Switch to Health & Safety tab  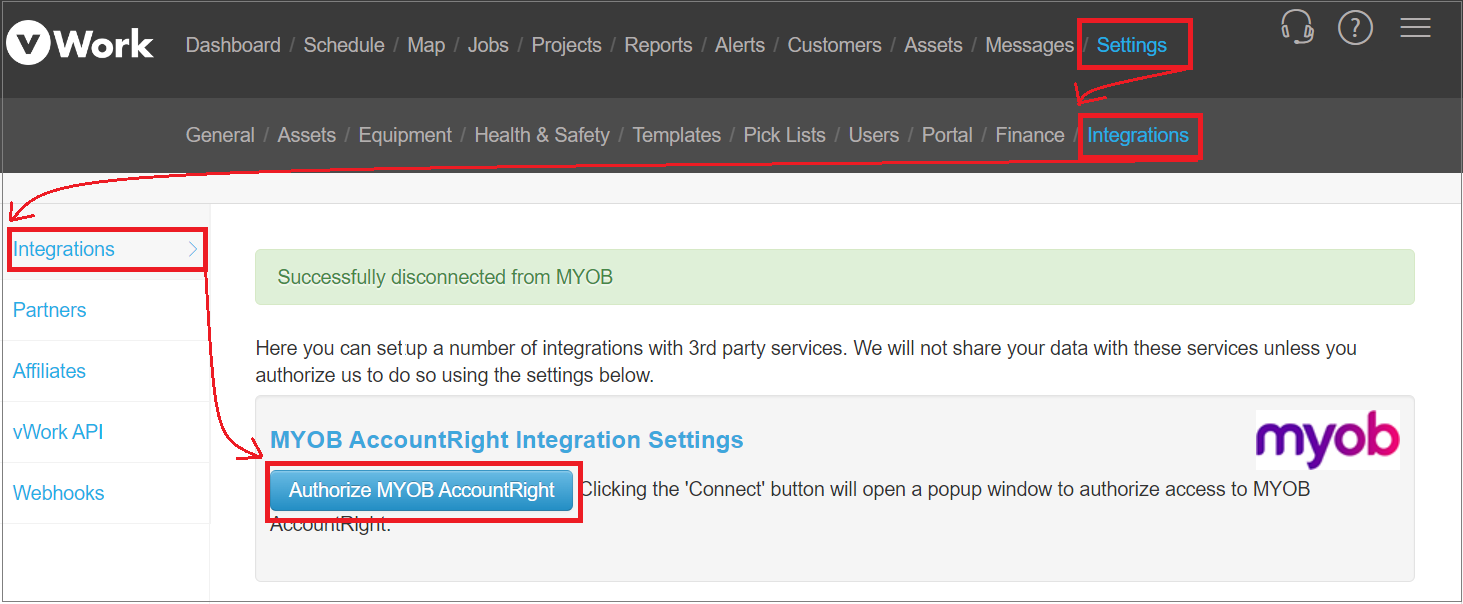click(542, 135)
